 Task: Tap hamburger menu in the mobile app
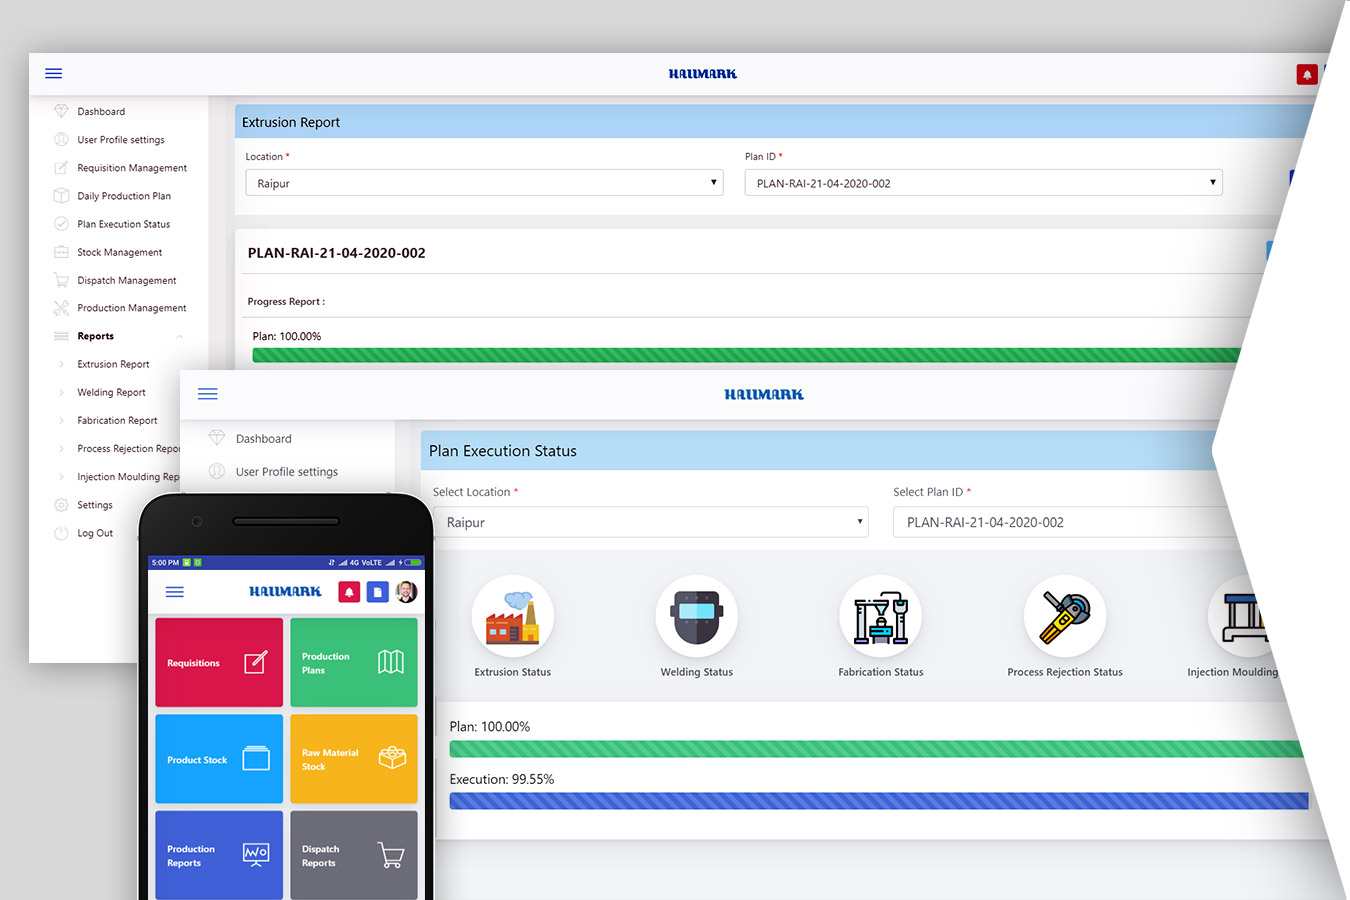[175, 592]
